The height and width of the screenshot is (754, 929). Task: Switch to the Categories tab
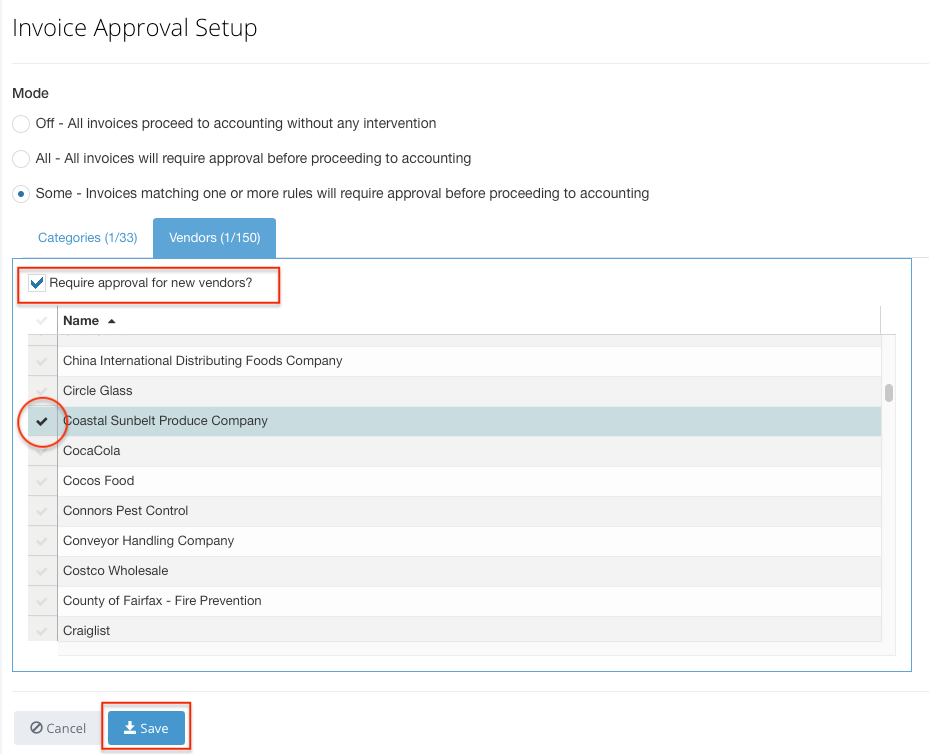[x=88, y=237]
